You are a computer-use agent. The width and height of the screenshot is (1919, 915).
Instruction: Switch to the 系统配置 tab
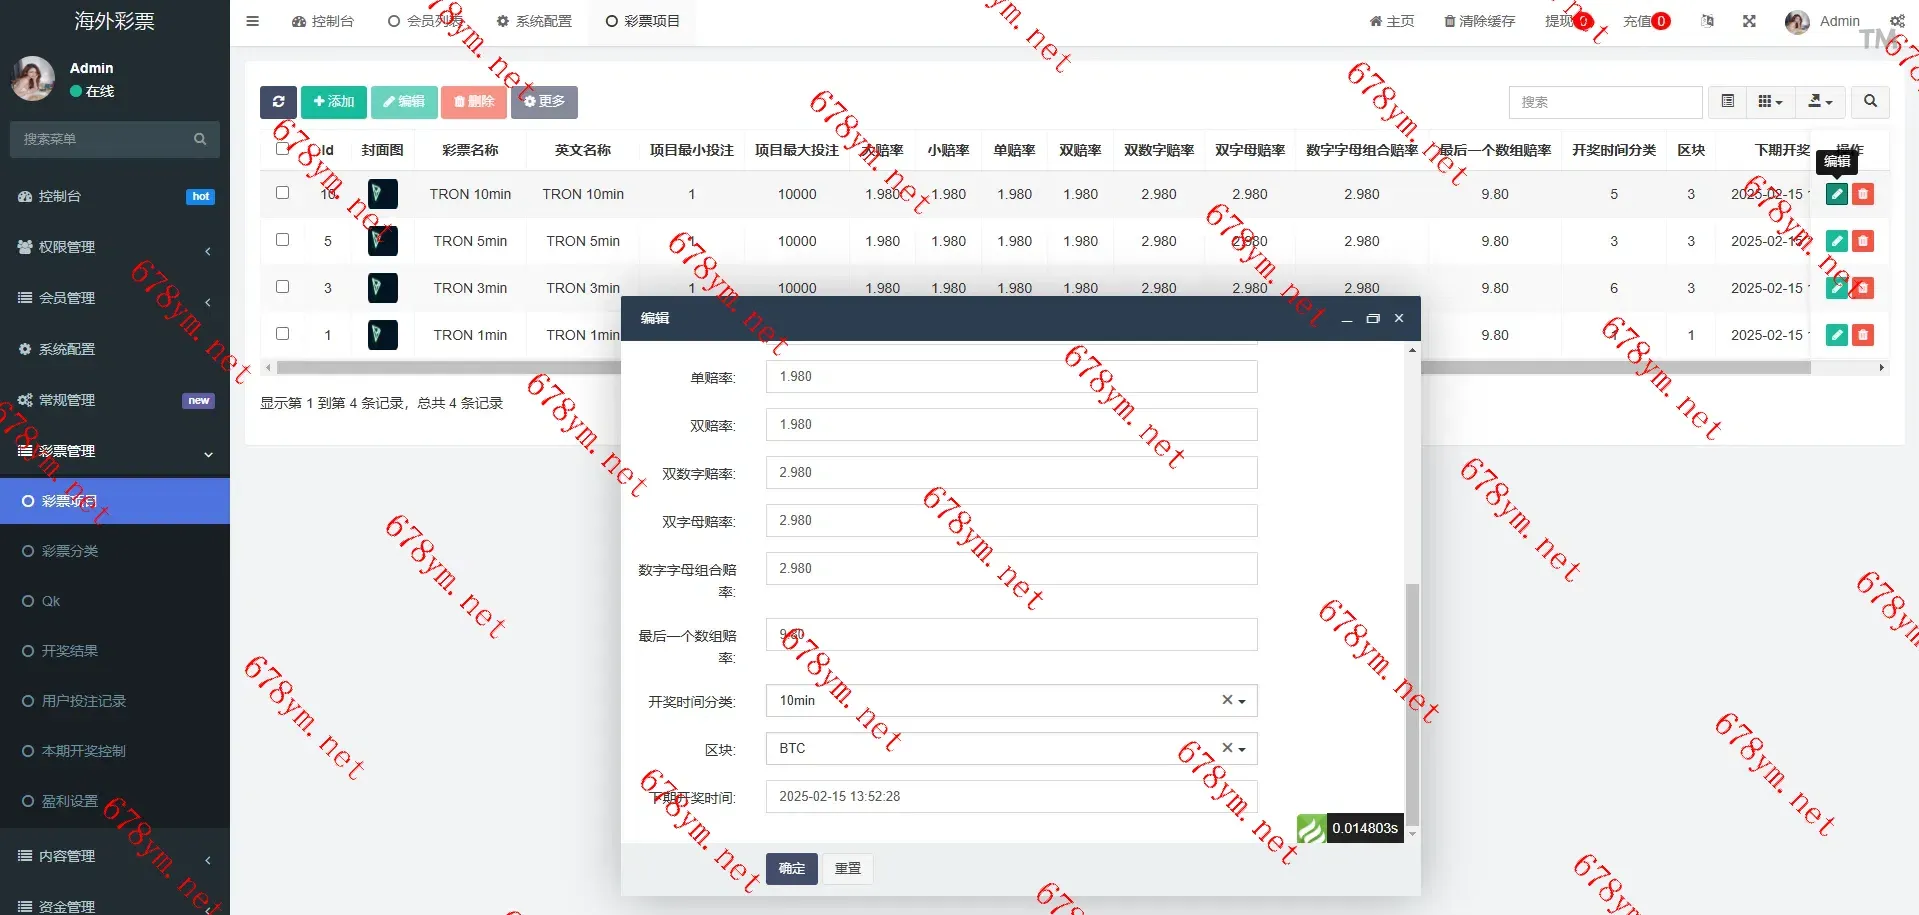(x=534, y=21)
